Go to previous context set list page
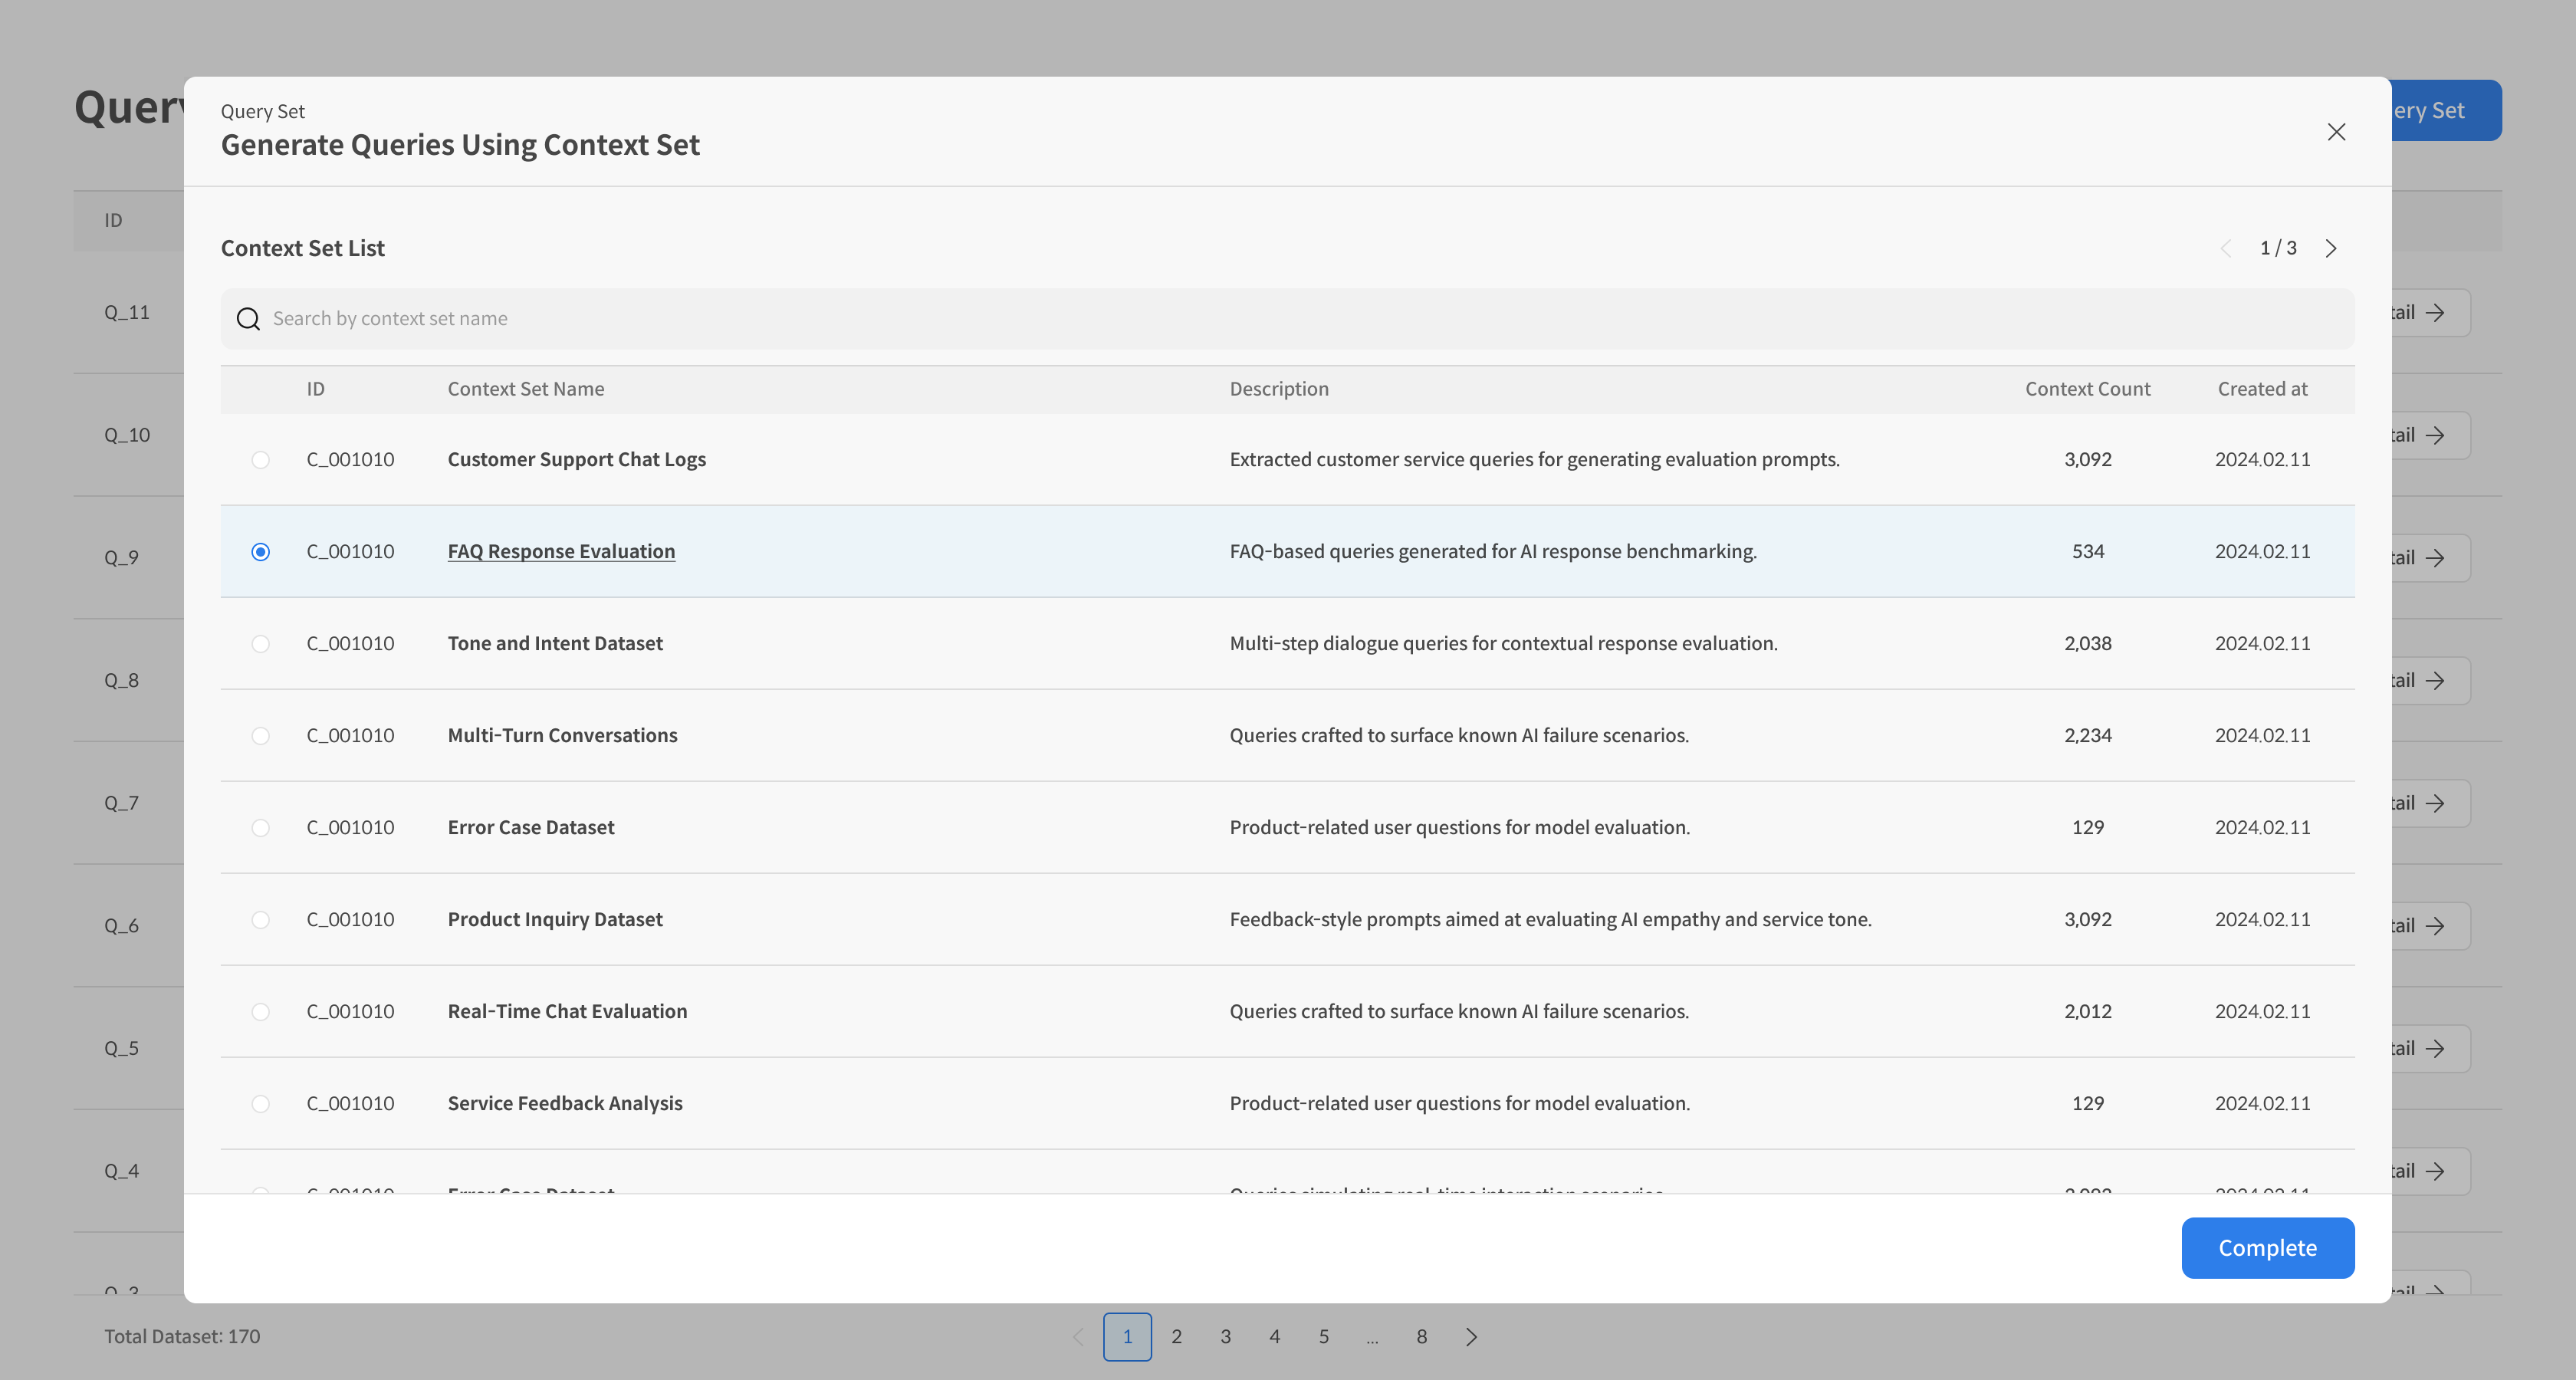 [2226, 248]
